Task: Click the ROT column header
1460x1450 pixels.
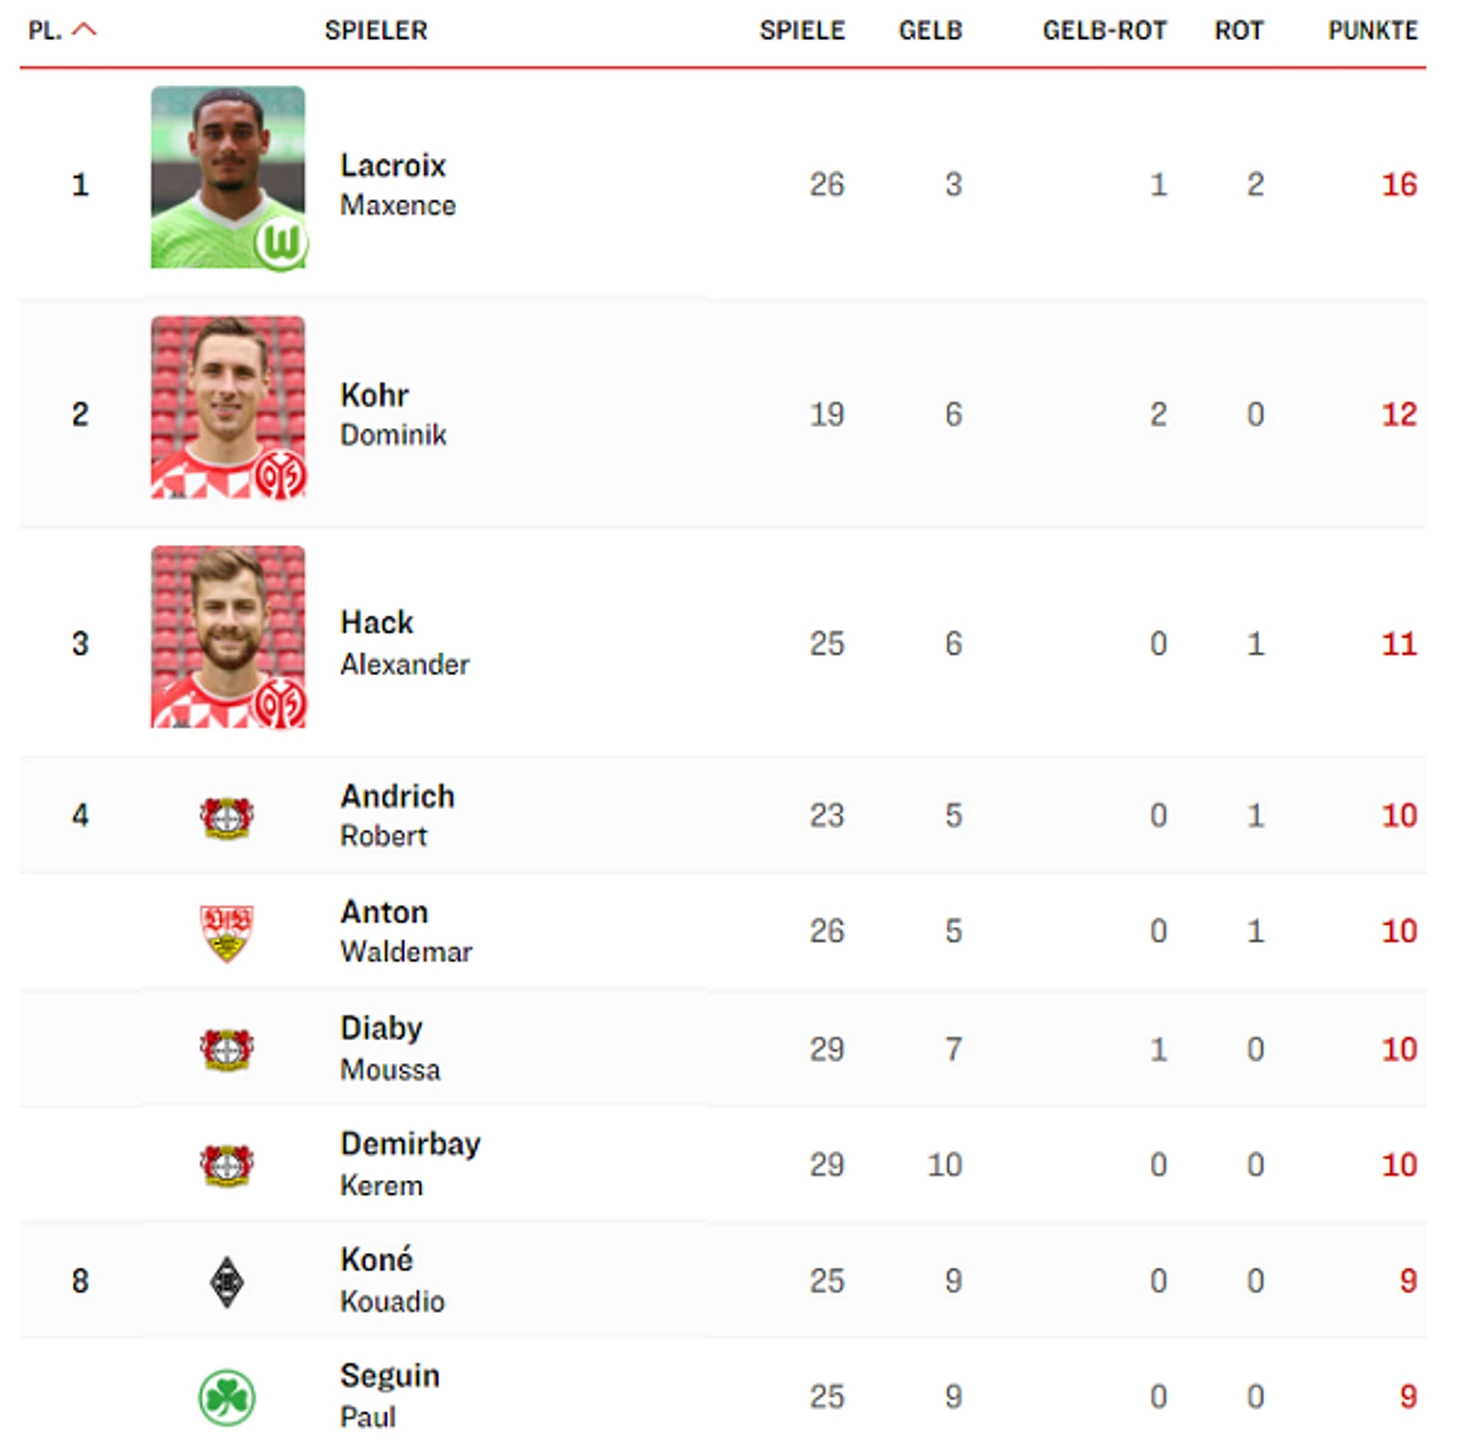Action: click(x=1239, y=31)
